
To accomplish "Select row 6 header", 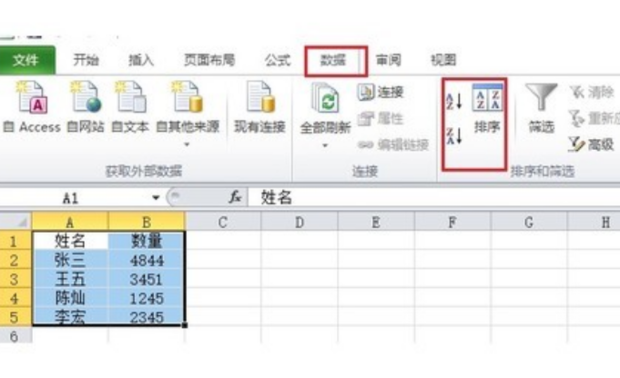I will 15,336.
